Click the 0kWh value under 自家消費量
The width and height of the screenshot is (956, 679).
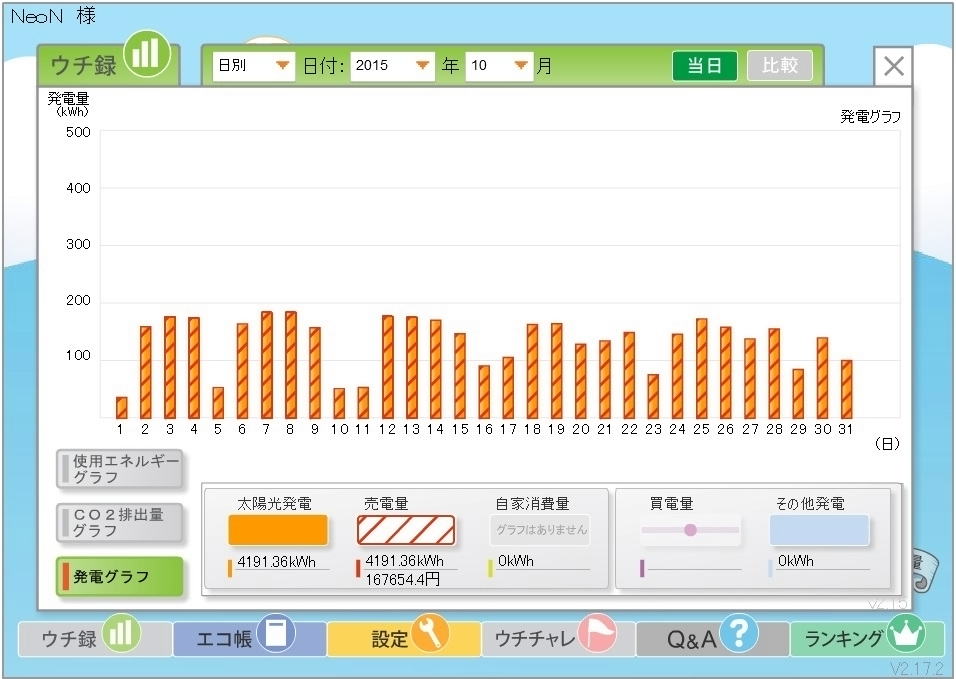515,561
